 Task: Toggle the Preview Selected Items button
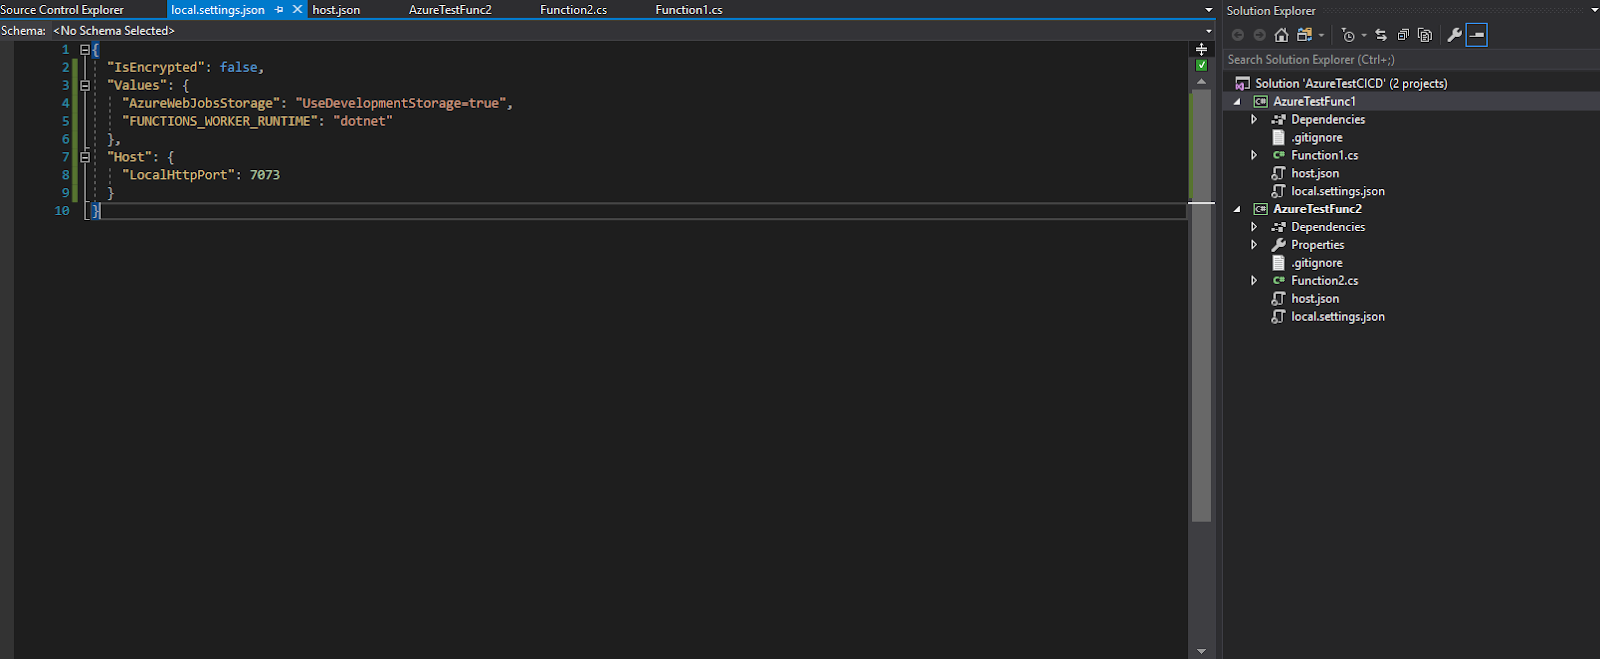(1477, 35)
